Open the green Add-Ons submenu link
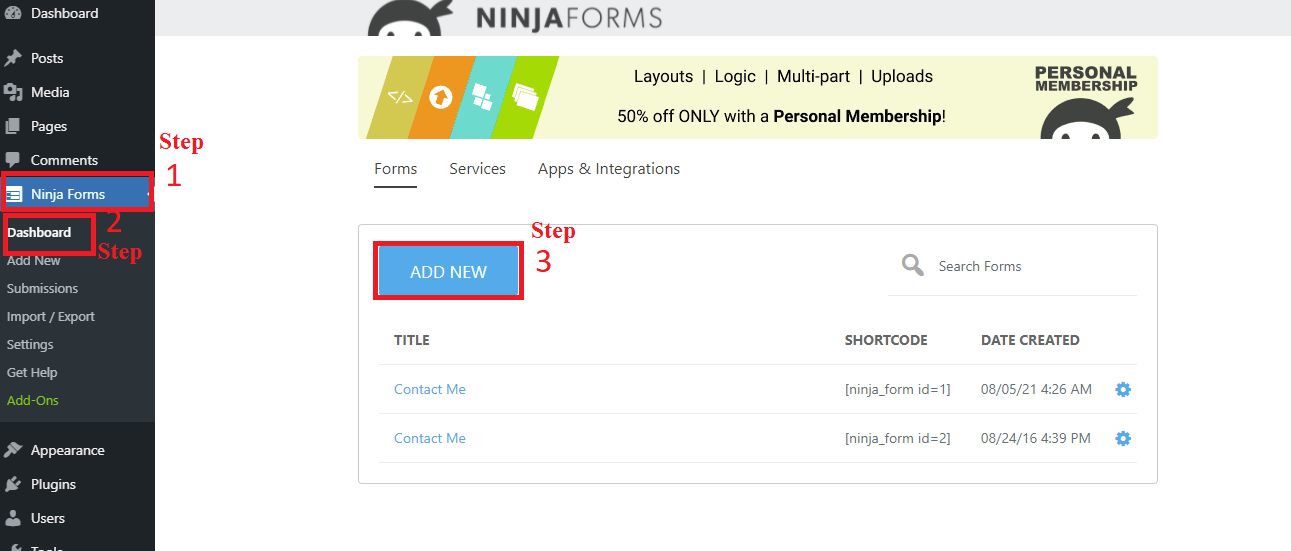The image size is (1291, 551). click(x=33, y=400)
